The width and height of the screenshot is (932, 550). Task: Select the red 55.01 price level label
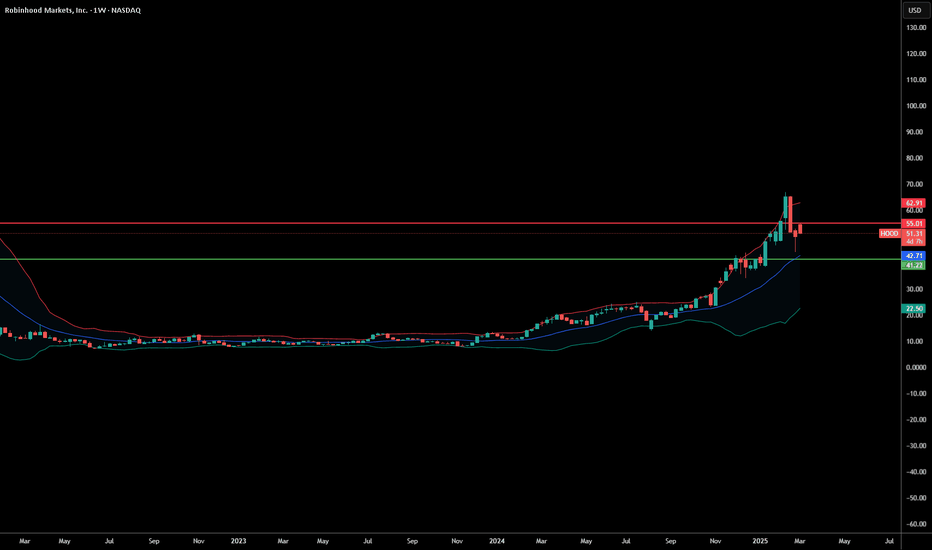[x=915, y=223]
